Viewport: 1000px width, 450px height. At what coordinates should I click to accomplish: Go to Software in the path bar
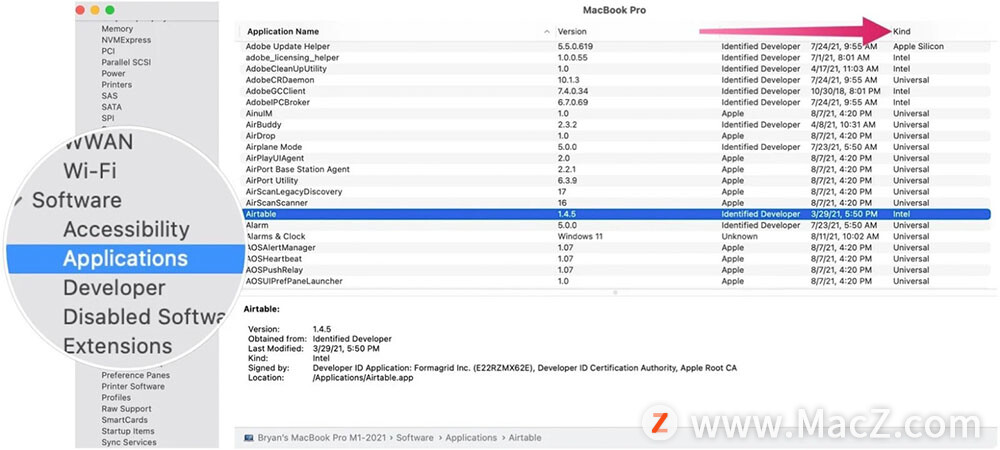(415, 438)
